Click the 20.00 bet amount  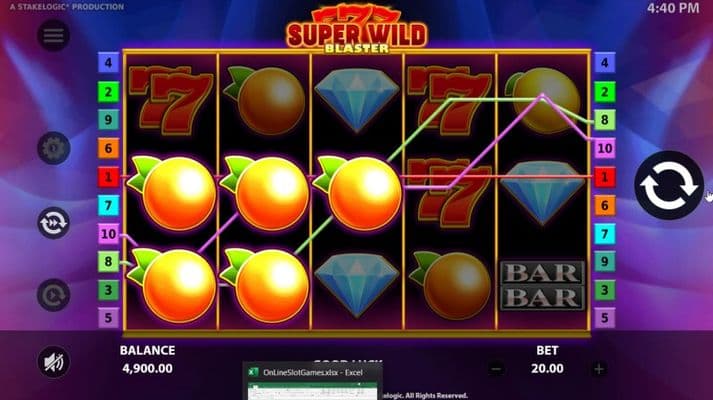coord(547,369)
